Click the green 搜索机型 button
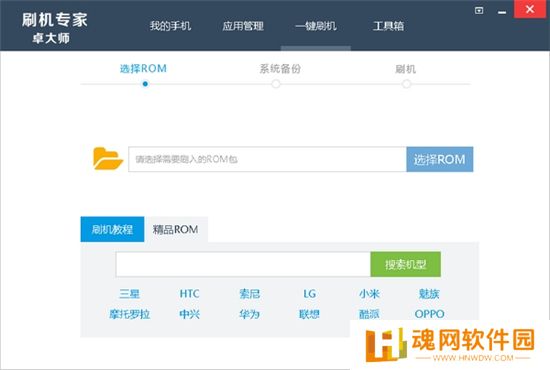 pyautogui.click(x=405, y=264)
